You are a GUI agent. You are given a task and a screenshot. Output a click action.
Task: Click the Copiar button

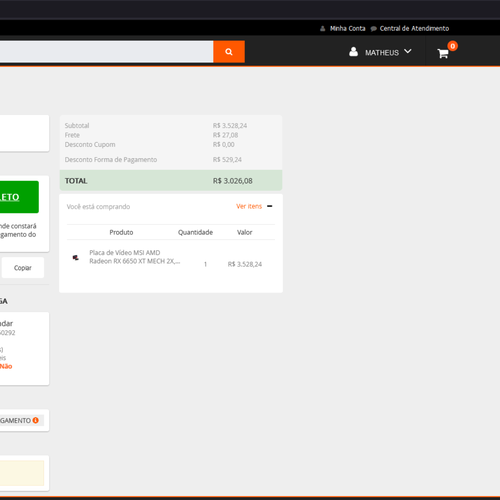pos(23,268)
